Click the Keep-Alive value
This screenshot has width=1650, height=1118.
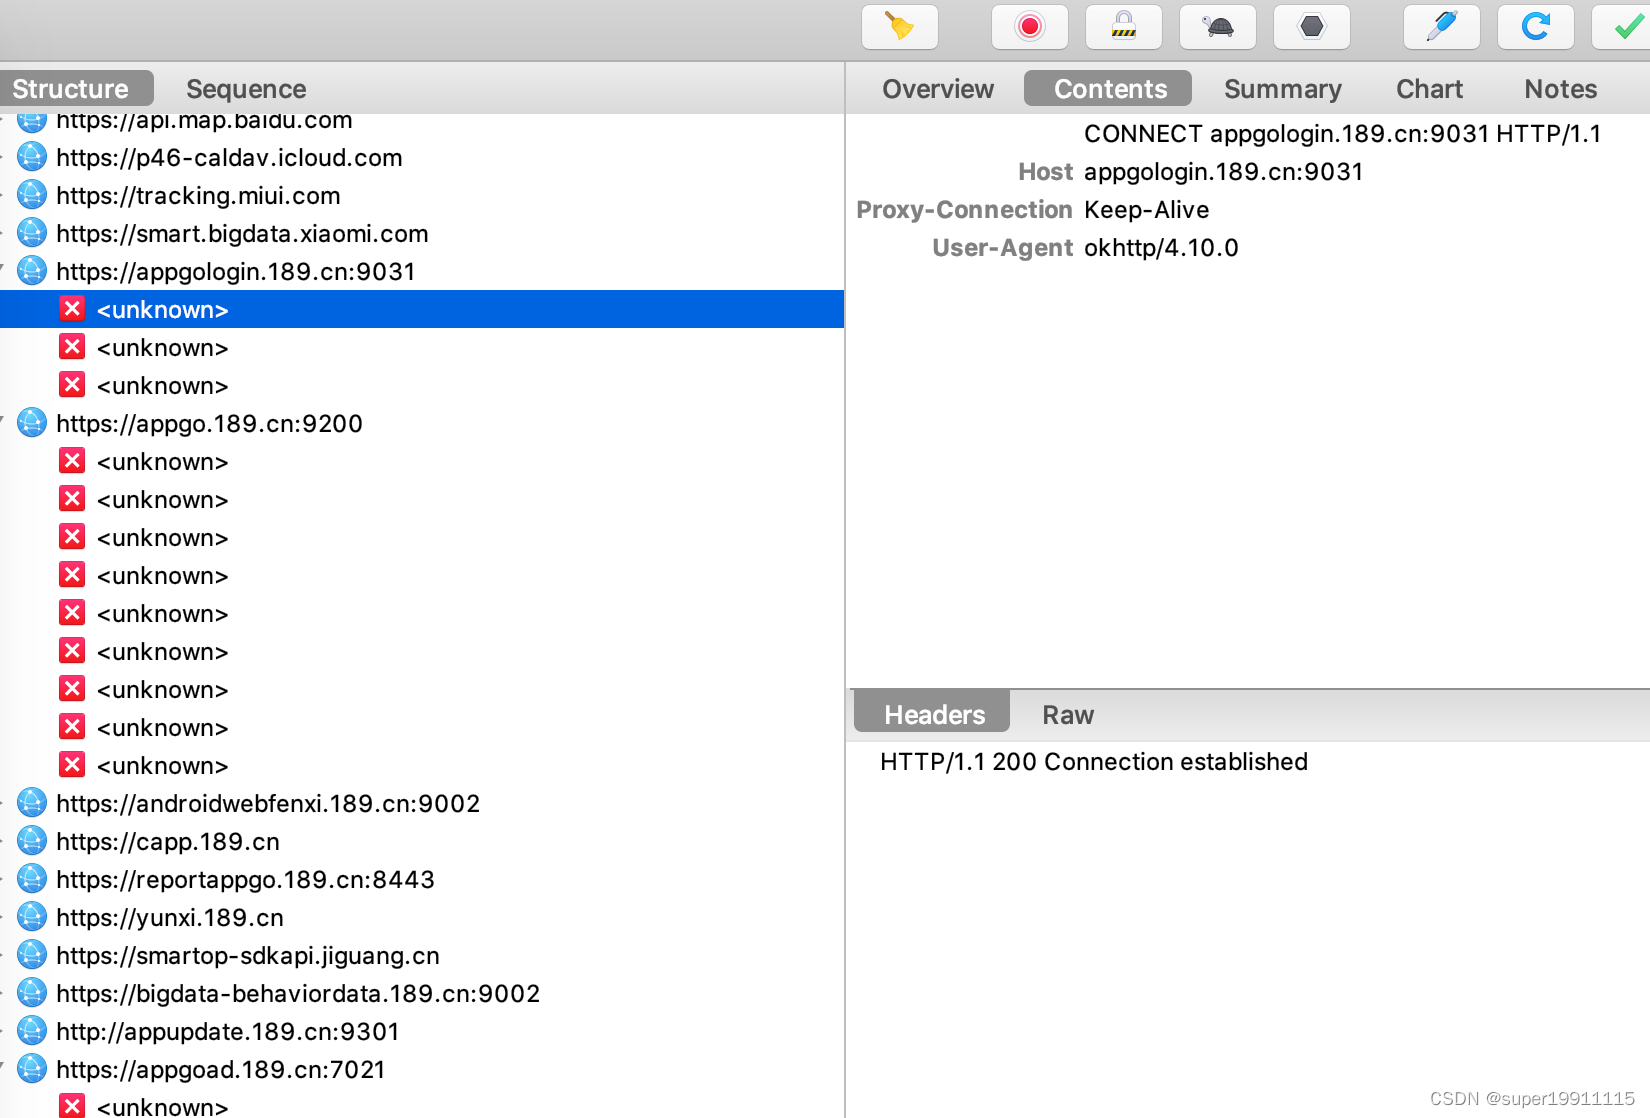click(1146, 209)
